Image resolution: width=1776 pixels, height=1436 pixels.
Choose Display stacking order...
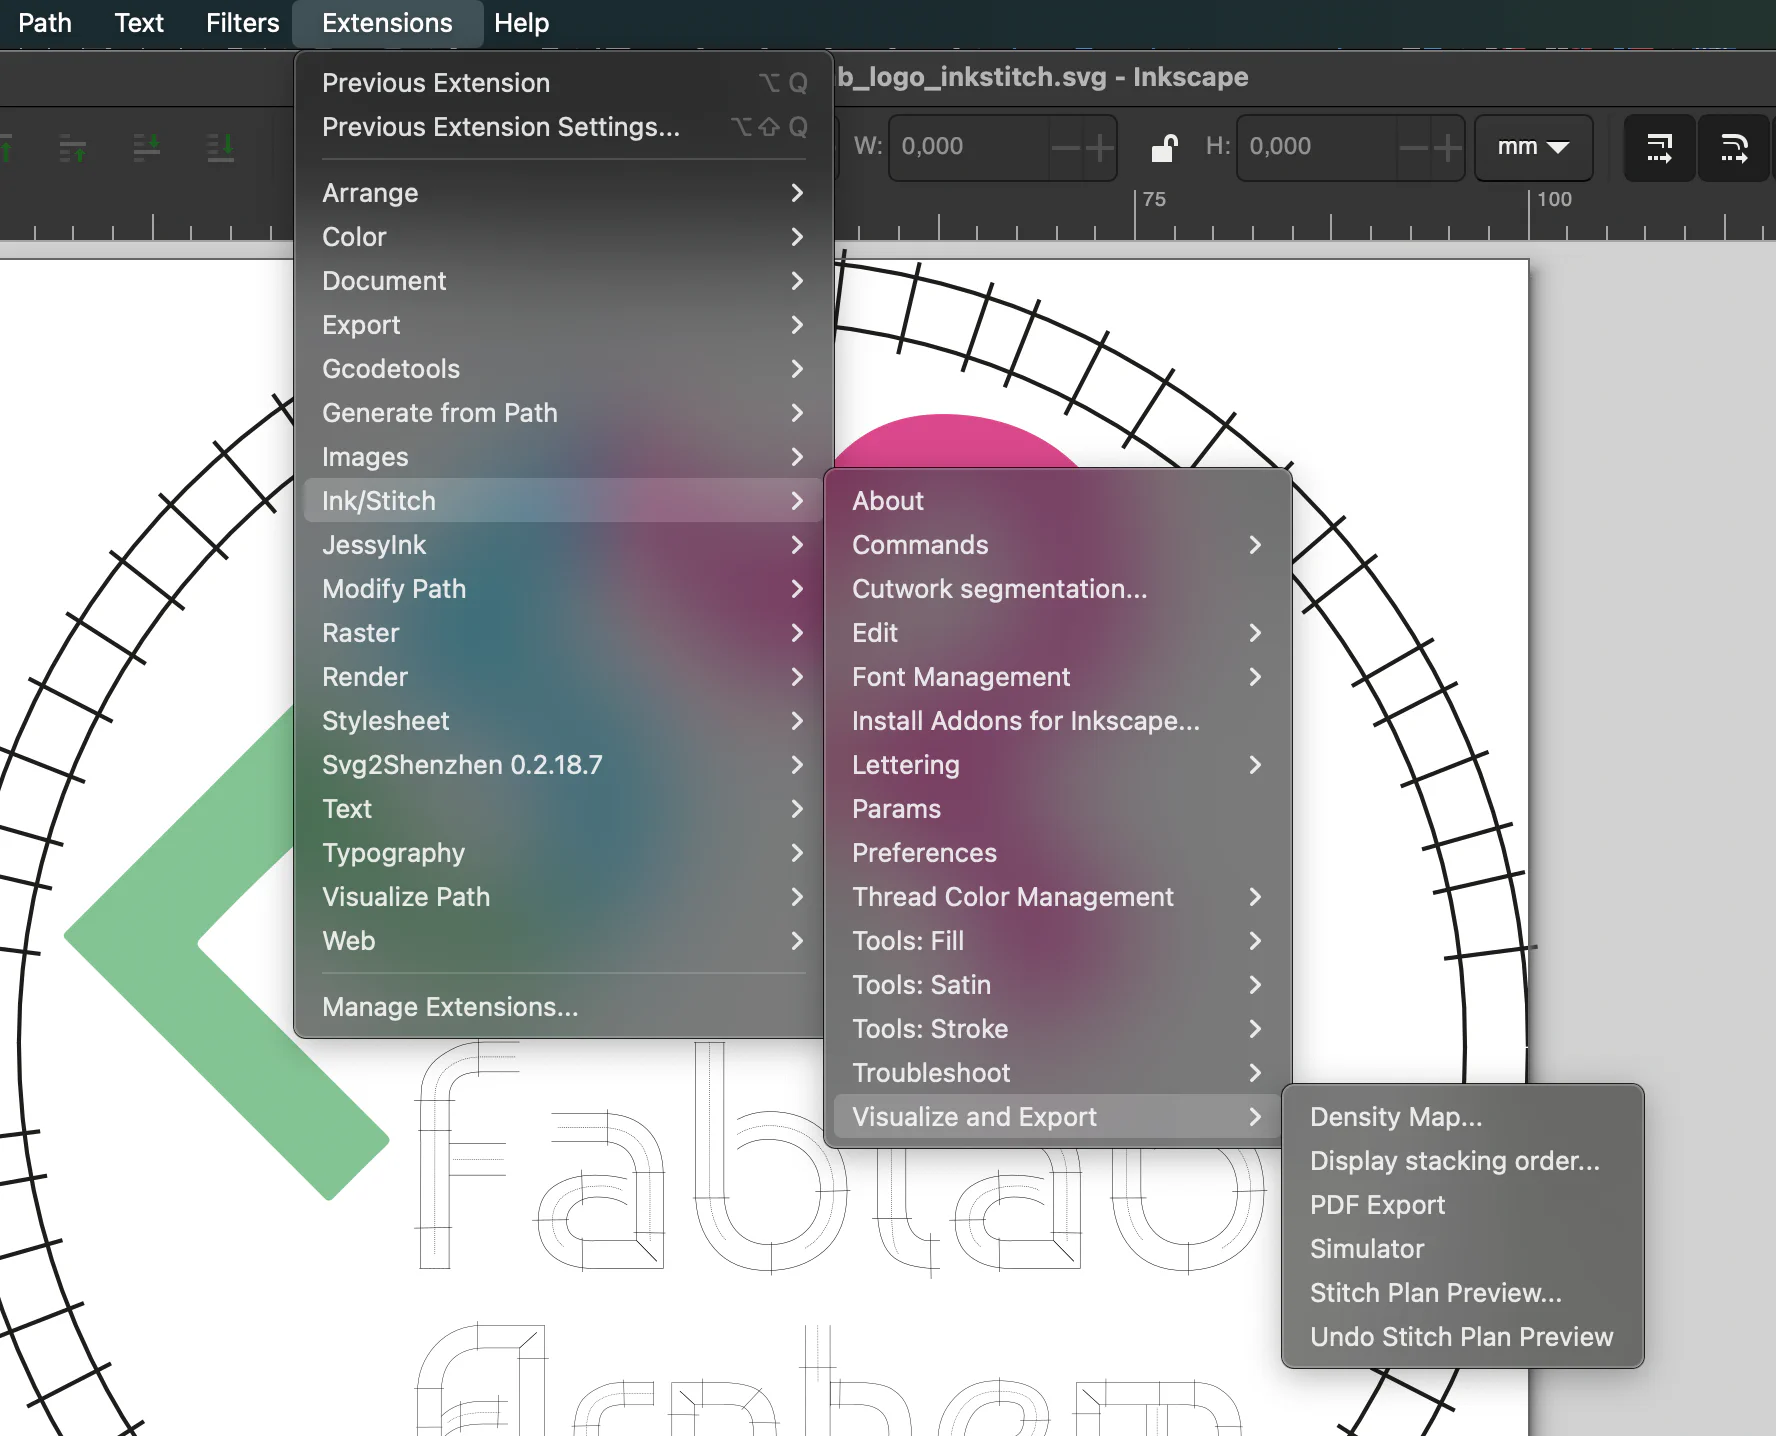(1463, 1161)
